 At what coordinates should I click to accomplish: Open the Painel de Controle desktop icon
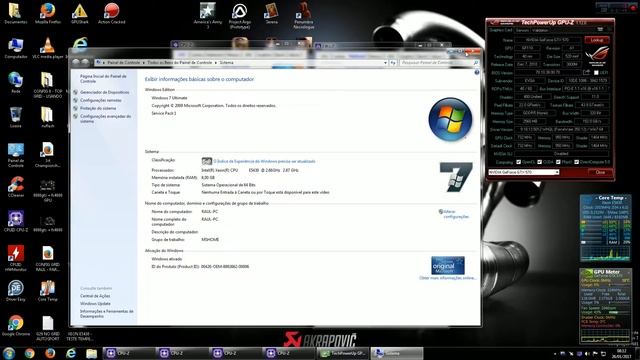16,155
